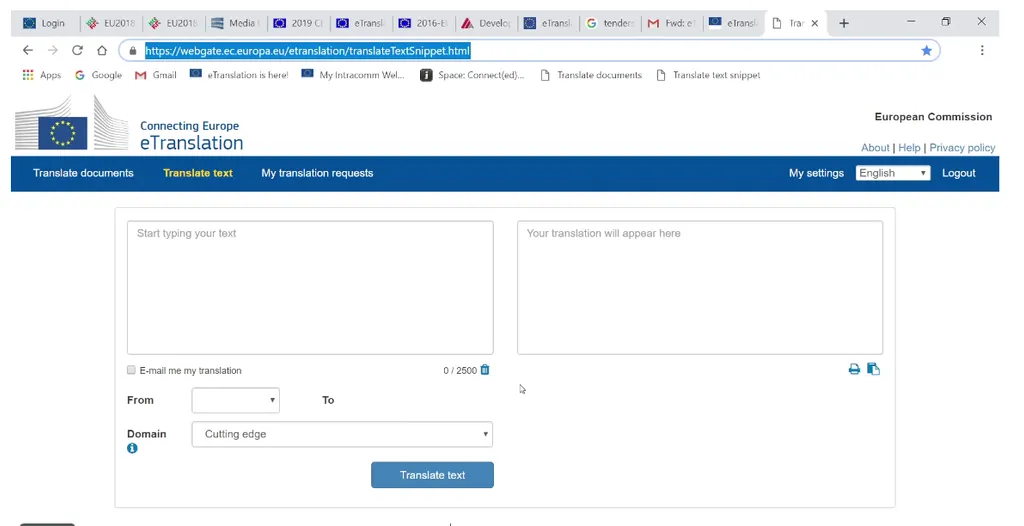The width and height of the screenshot is (1024, 526).
Task: Open Chrome three-dot menu
Action: (982, 50)
